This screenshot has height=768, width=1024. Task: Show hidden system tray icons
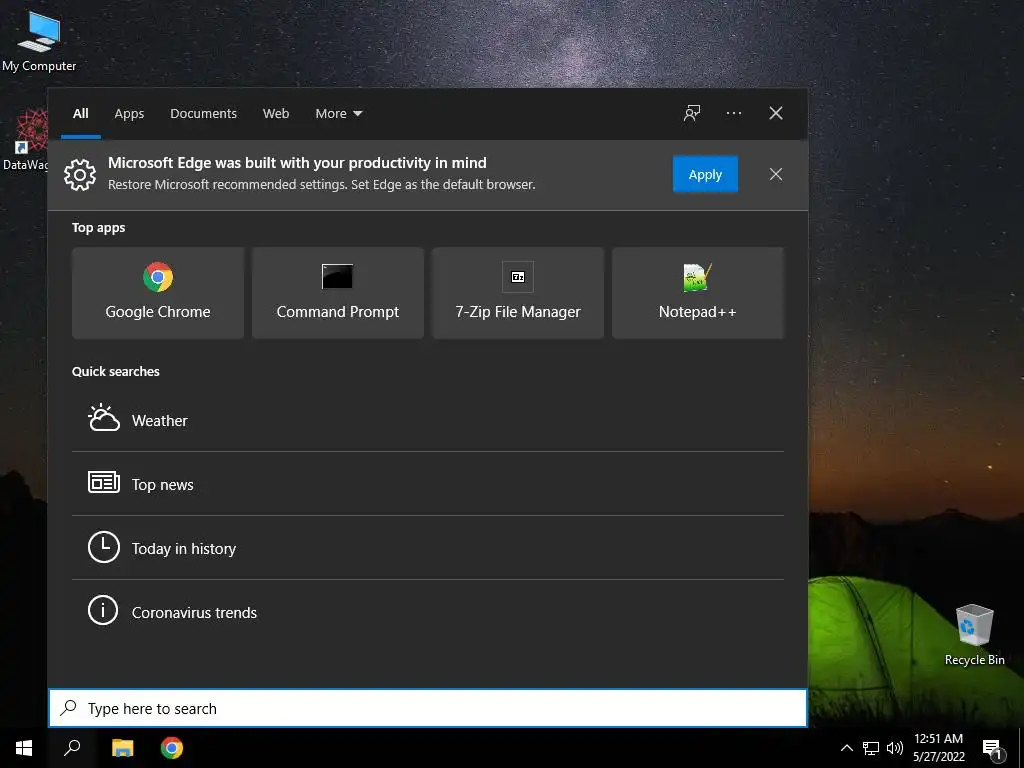click(x=846, y=748)
